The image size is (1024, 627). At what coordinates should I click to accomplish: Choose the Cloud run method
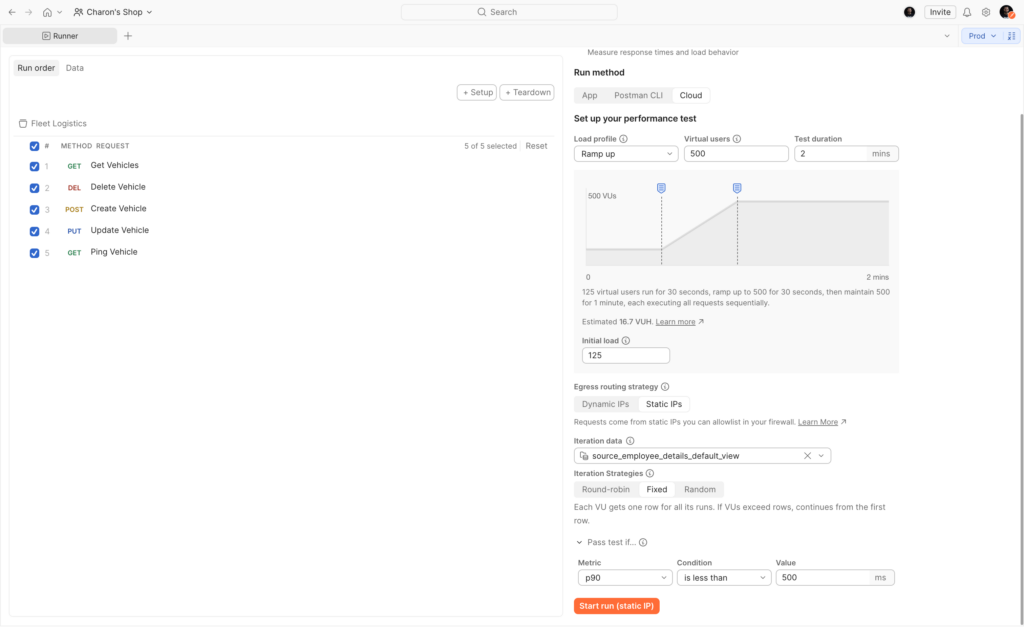click(x=690, y=95)
